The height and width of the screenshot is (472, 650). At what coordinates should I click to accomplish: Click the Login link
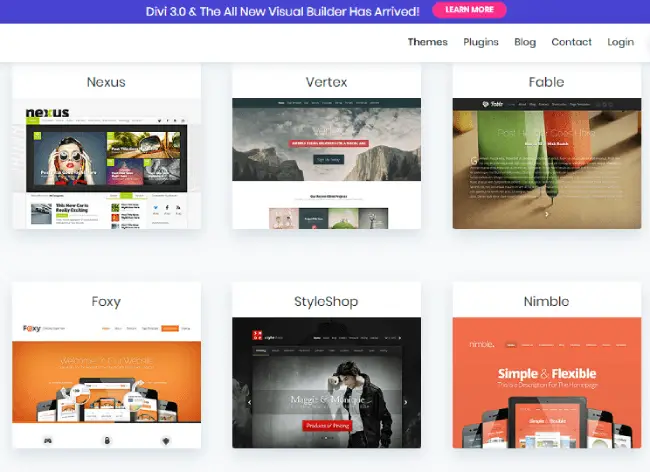[621, 42]
